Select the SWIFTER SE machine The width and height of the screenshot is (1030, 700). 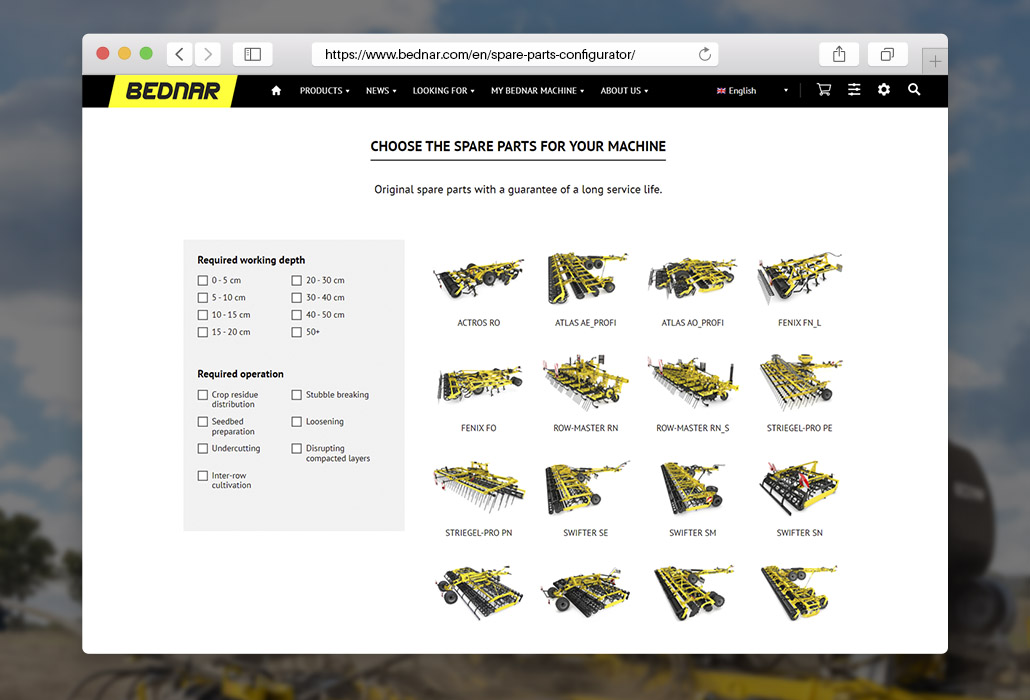coord(585,499)
